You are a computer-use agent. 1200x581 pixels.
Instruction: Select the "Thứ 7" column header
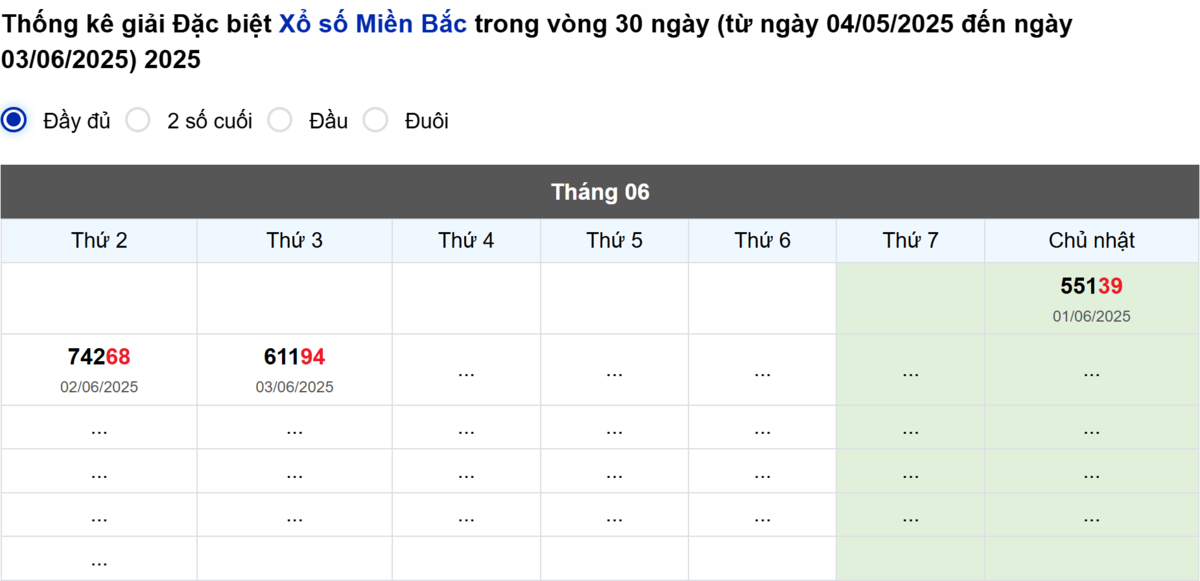[909, 240]
